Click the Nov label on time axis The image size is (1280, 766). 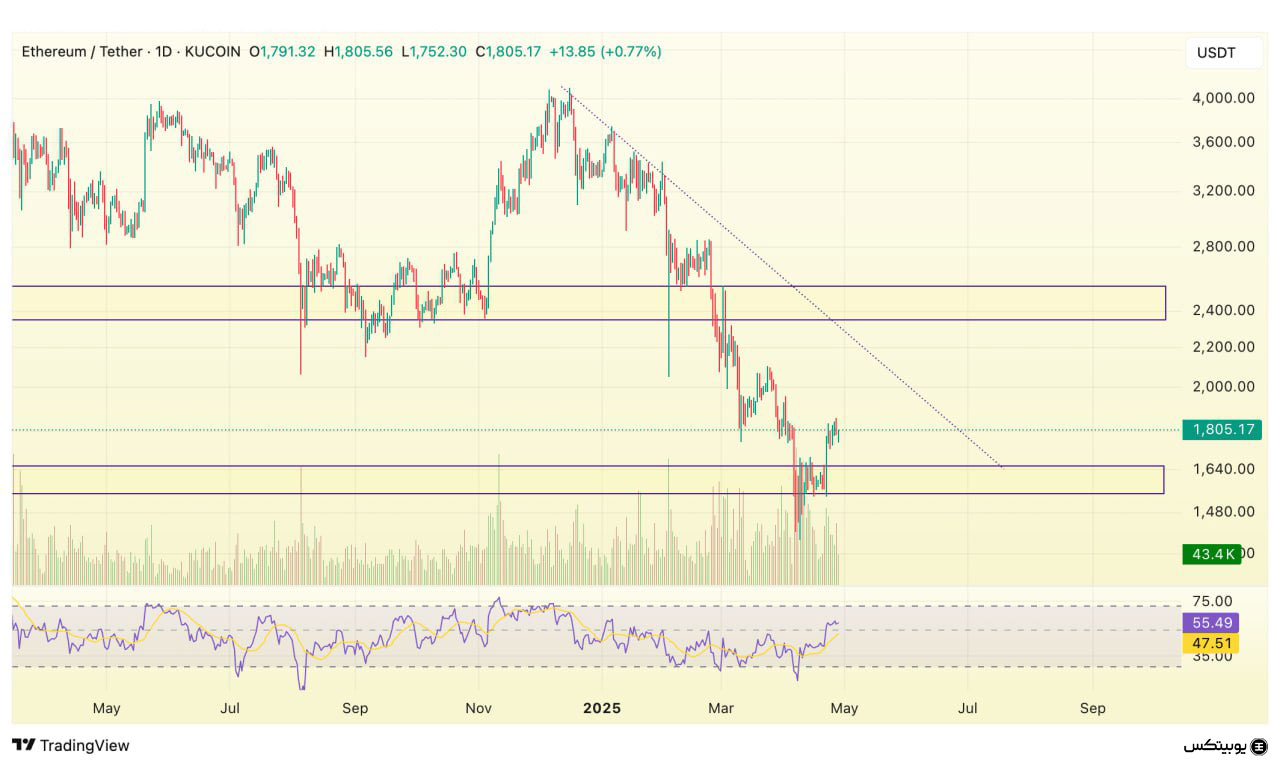pos(478,708)
